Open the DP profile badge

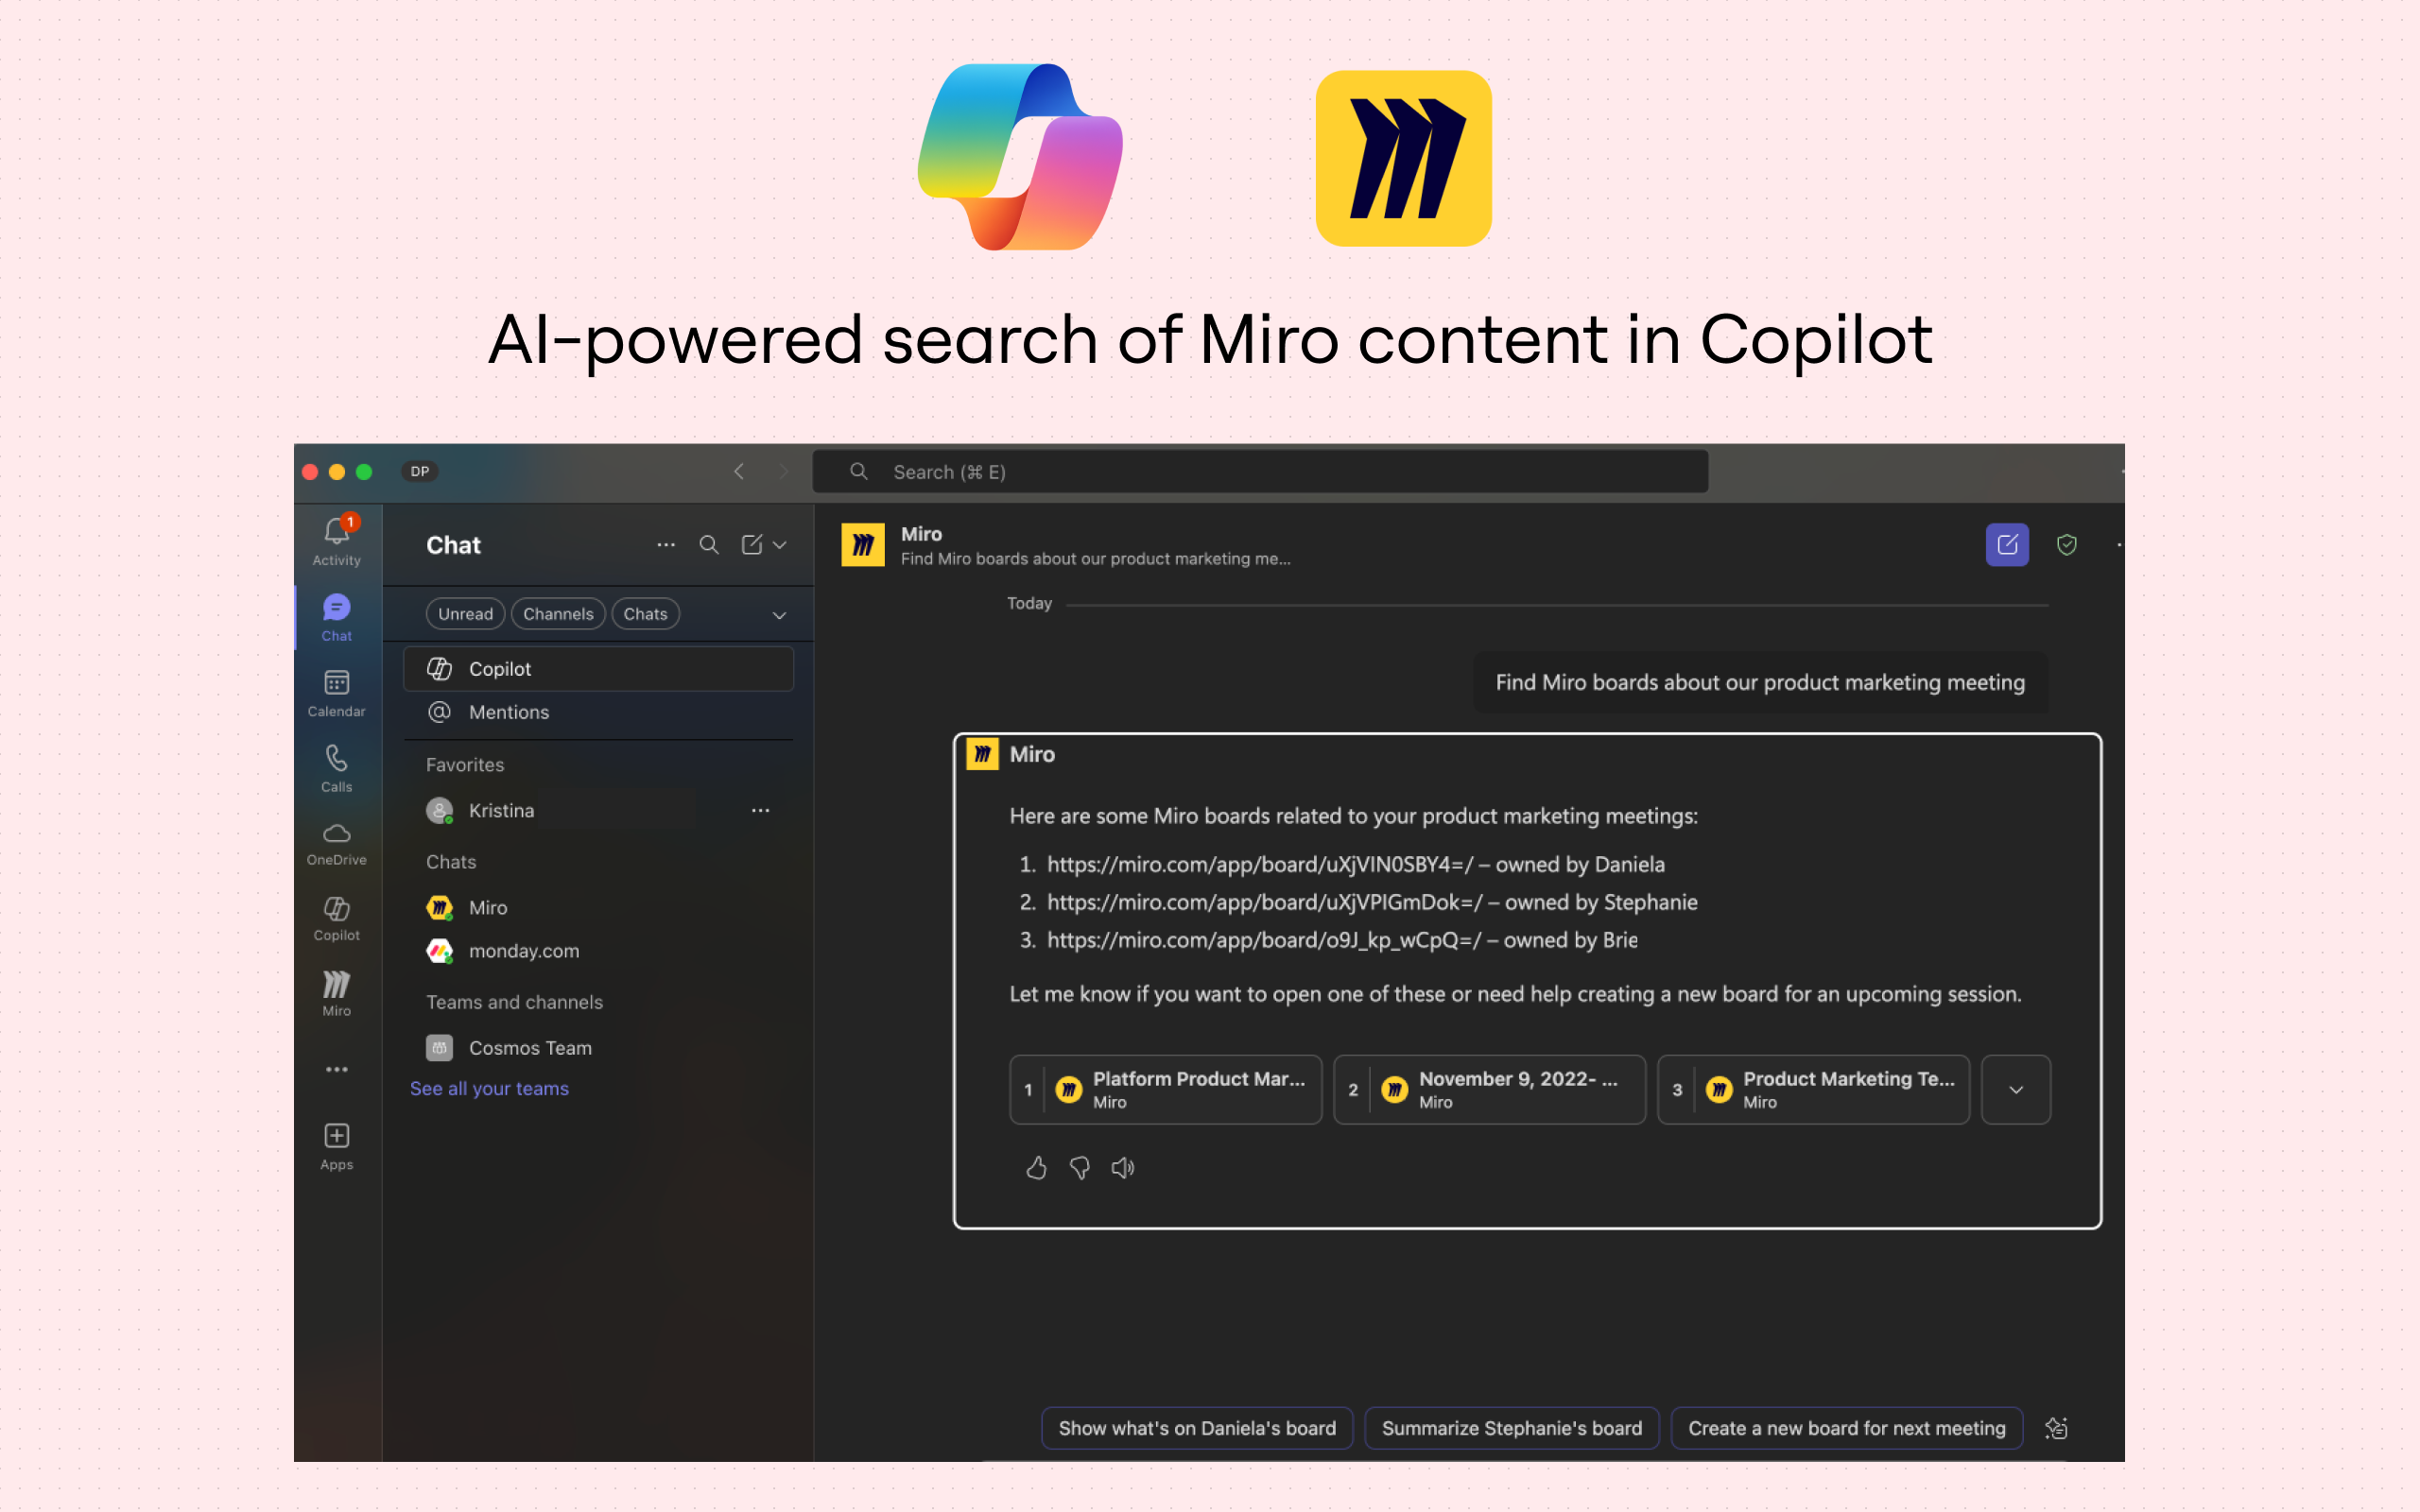420,471
